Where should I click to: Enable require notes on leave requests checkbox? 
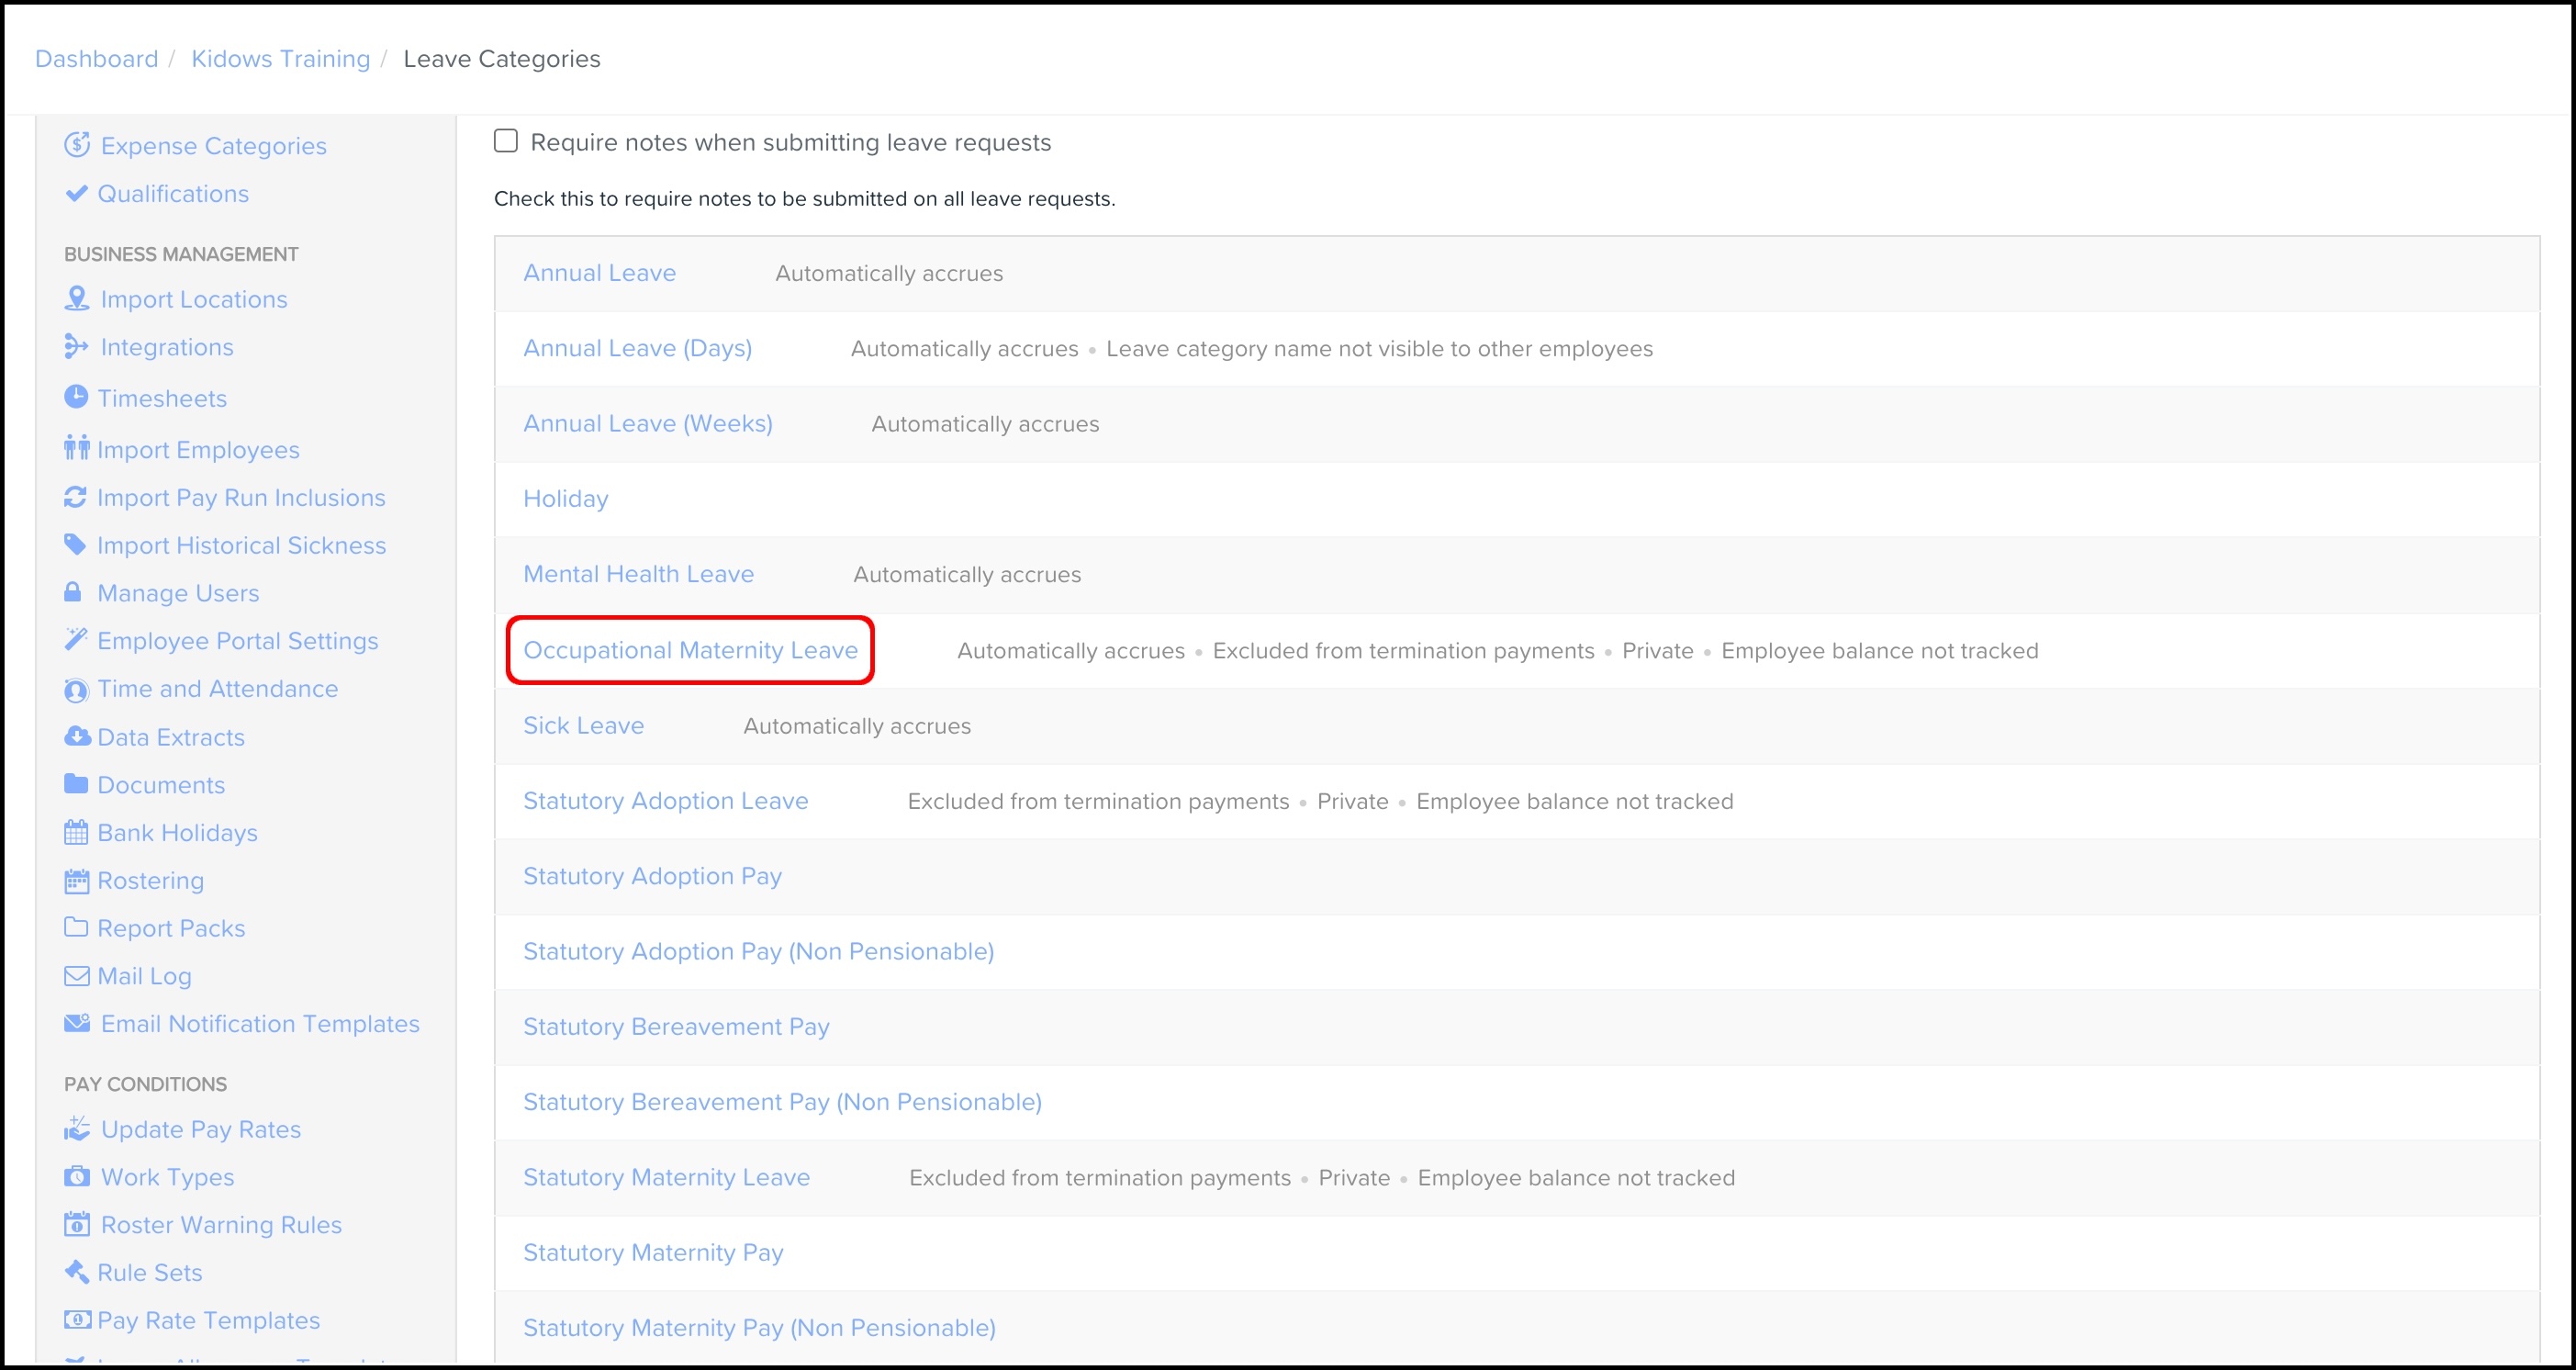click(506, 141)
